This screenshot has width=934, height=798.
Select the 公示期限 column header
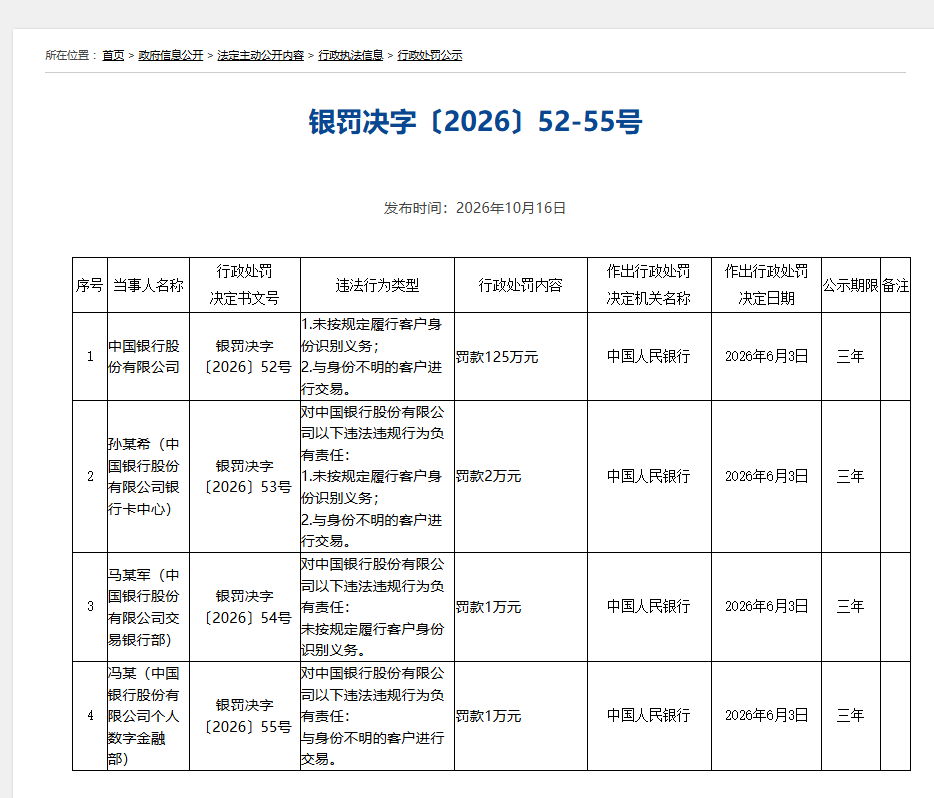point(851,285)
